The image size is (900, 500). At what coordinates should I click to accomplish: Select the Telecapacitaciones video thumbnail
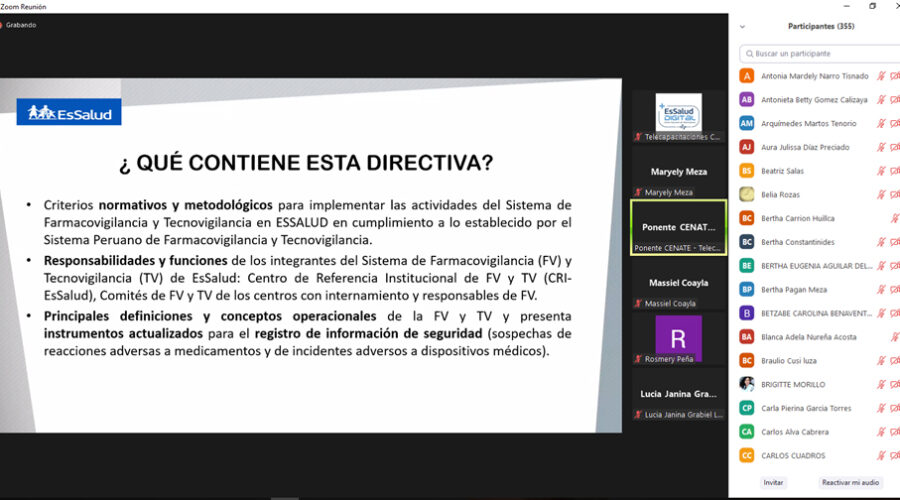point(678,117)
